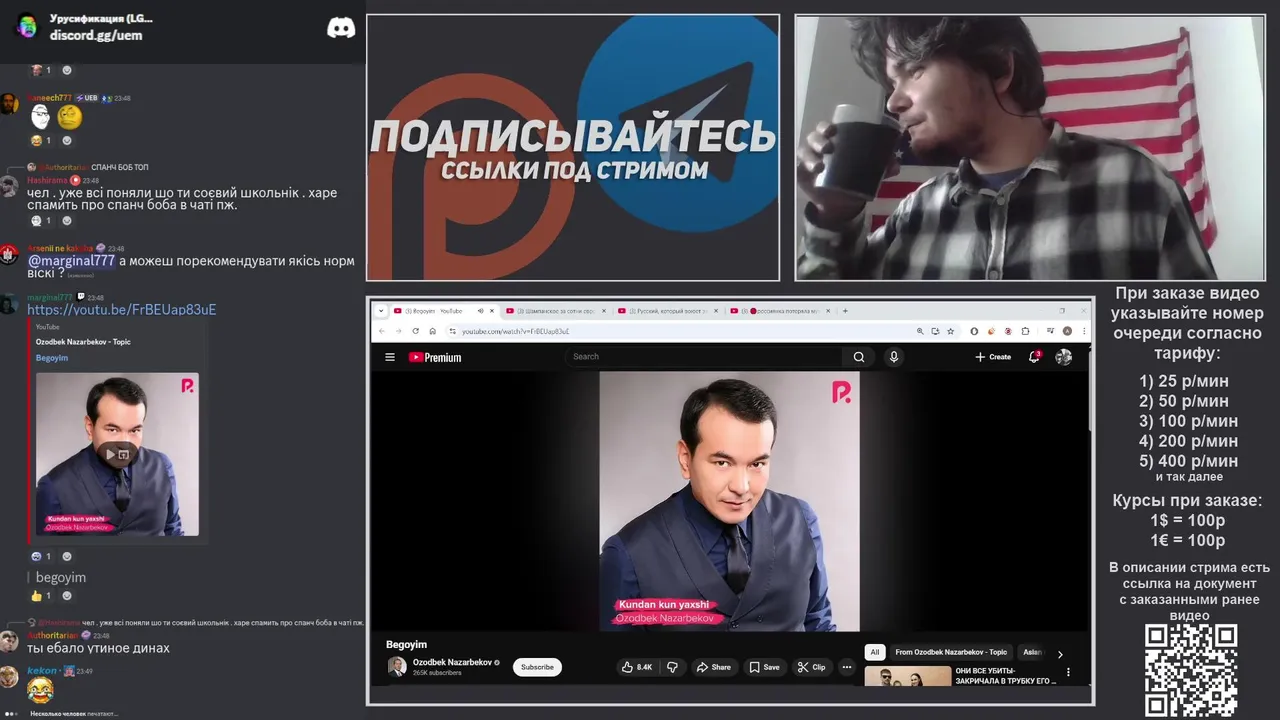Switch to the Русский, который воюет tab
Image resolution: width=1280 pixels, height=720 pixels.
point(668,311)
